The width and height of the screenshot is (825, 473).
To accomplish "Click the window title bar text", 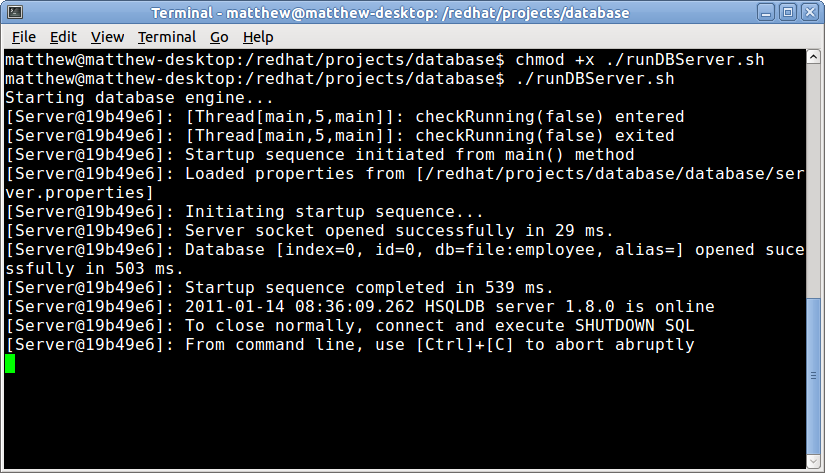I will [x=390, y=13].
